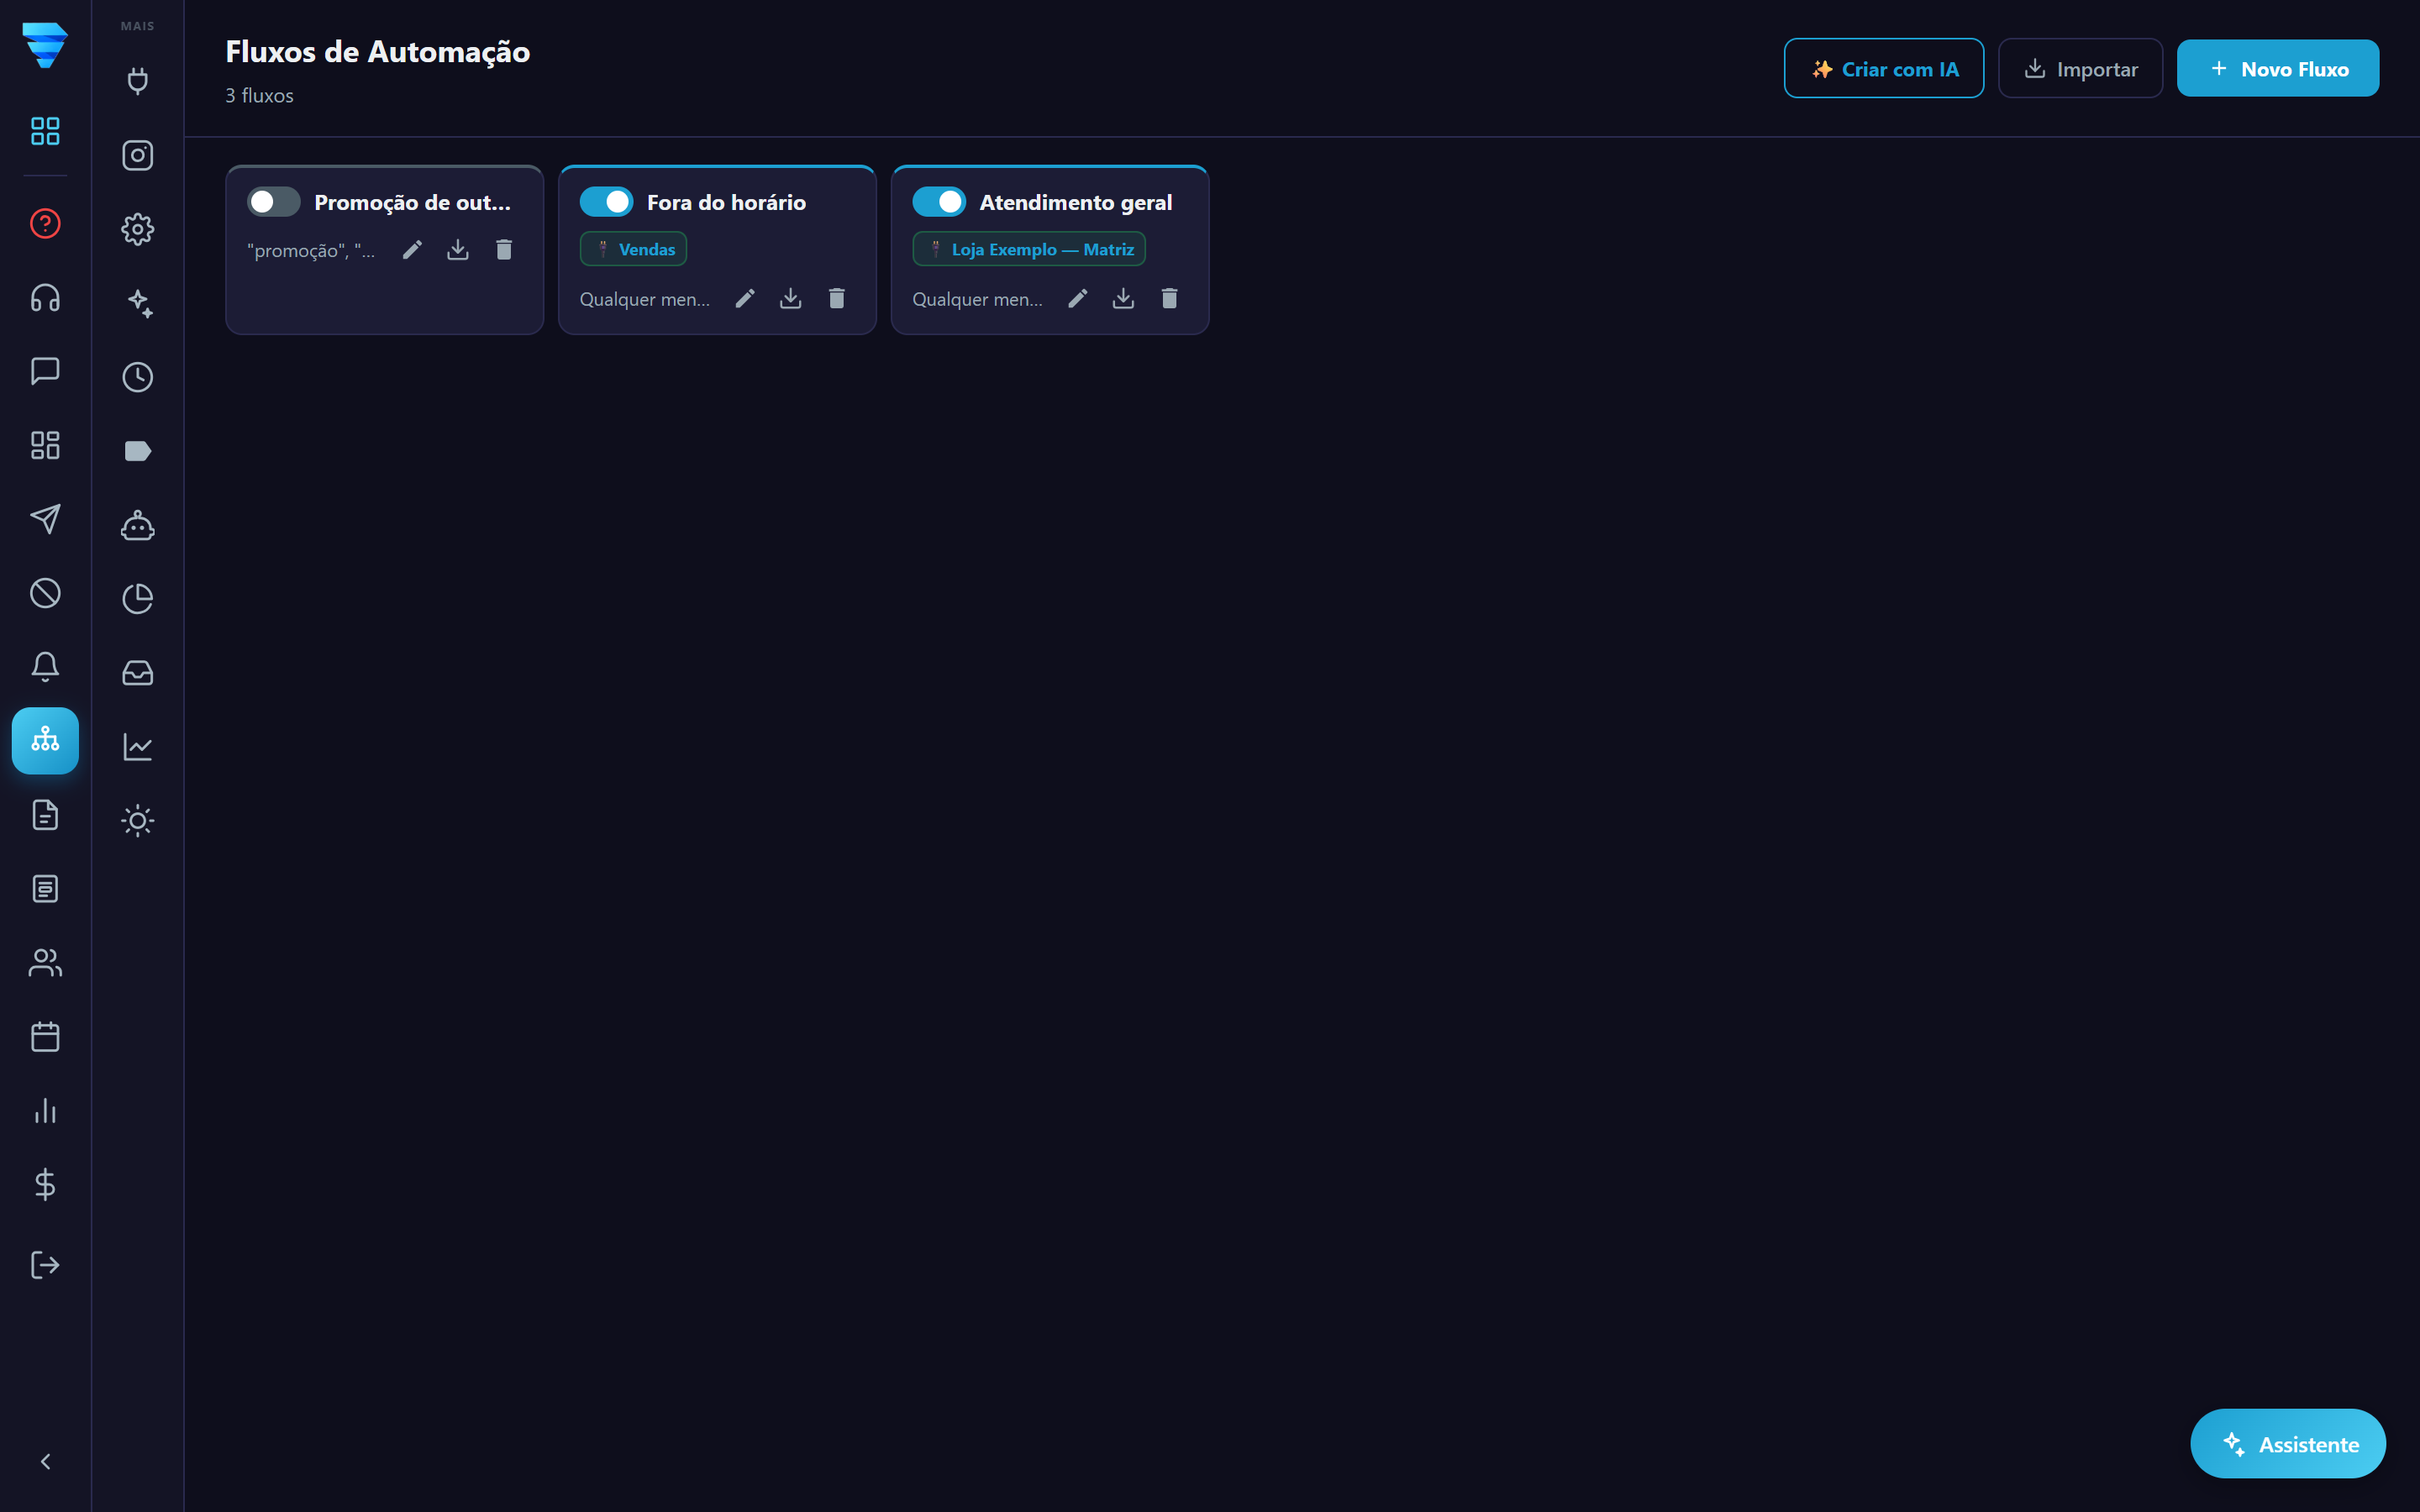Open the paper plane send sidebar icon
The height and width of the screenshot is (1512, 2420).
tap(45, 519)
